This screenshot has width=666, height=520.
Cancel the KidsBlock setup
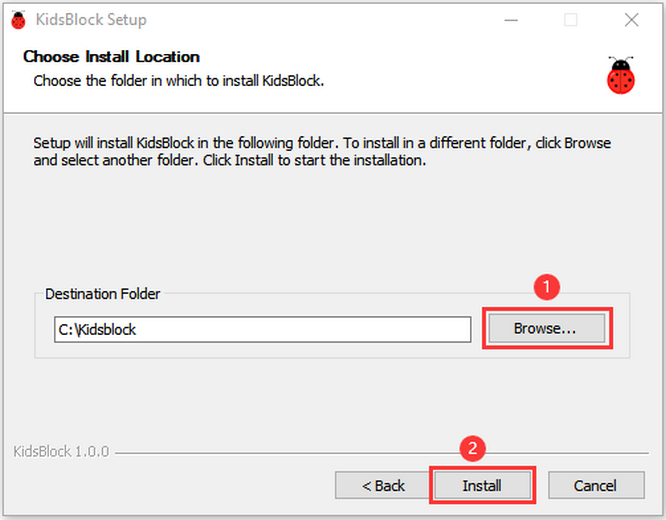coord(596,485)
